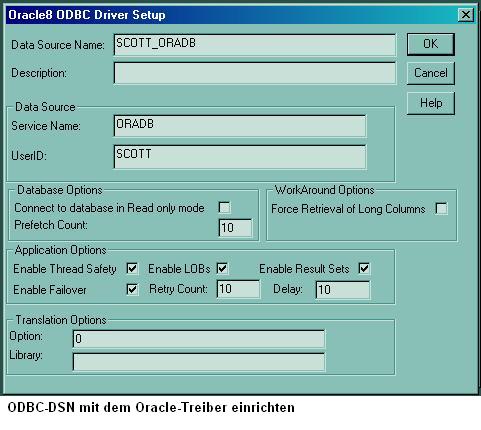Confirm setup with the OK button
481x430 pixels.
[430, 44]
